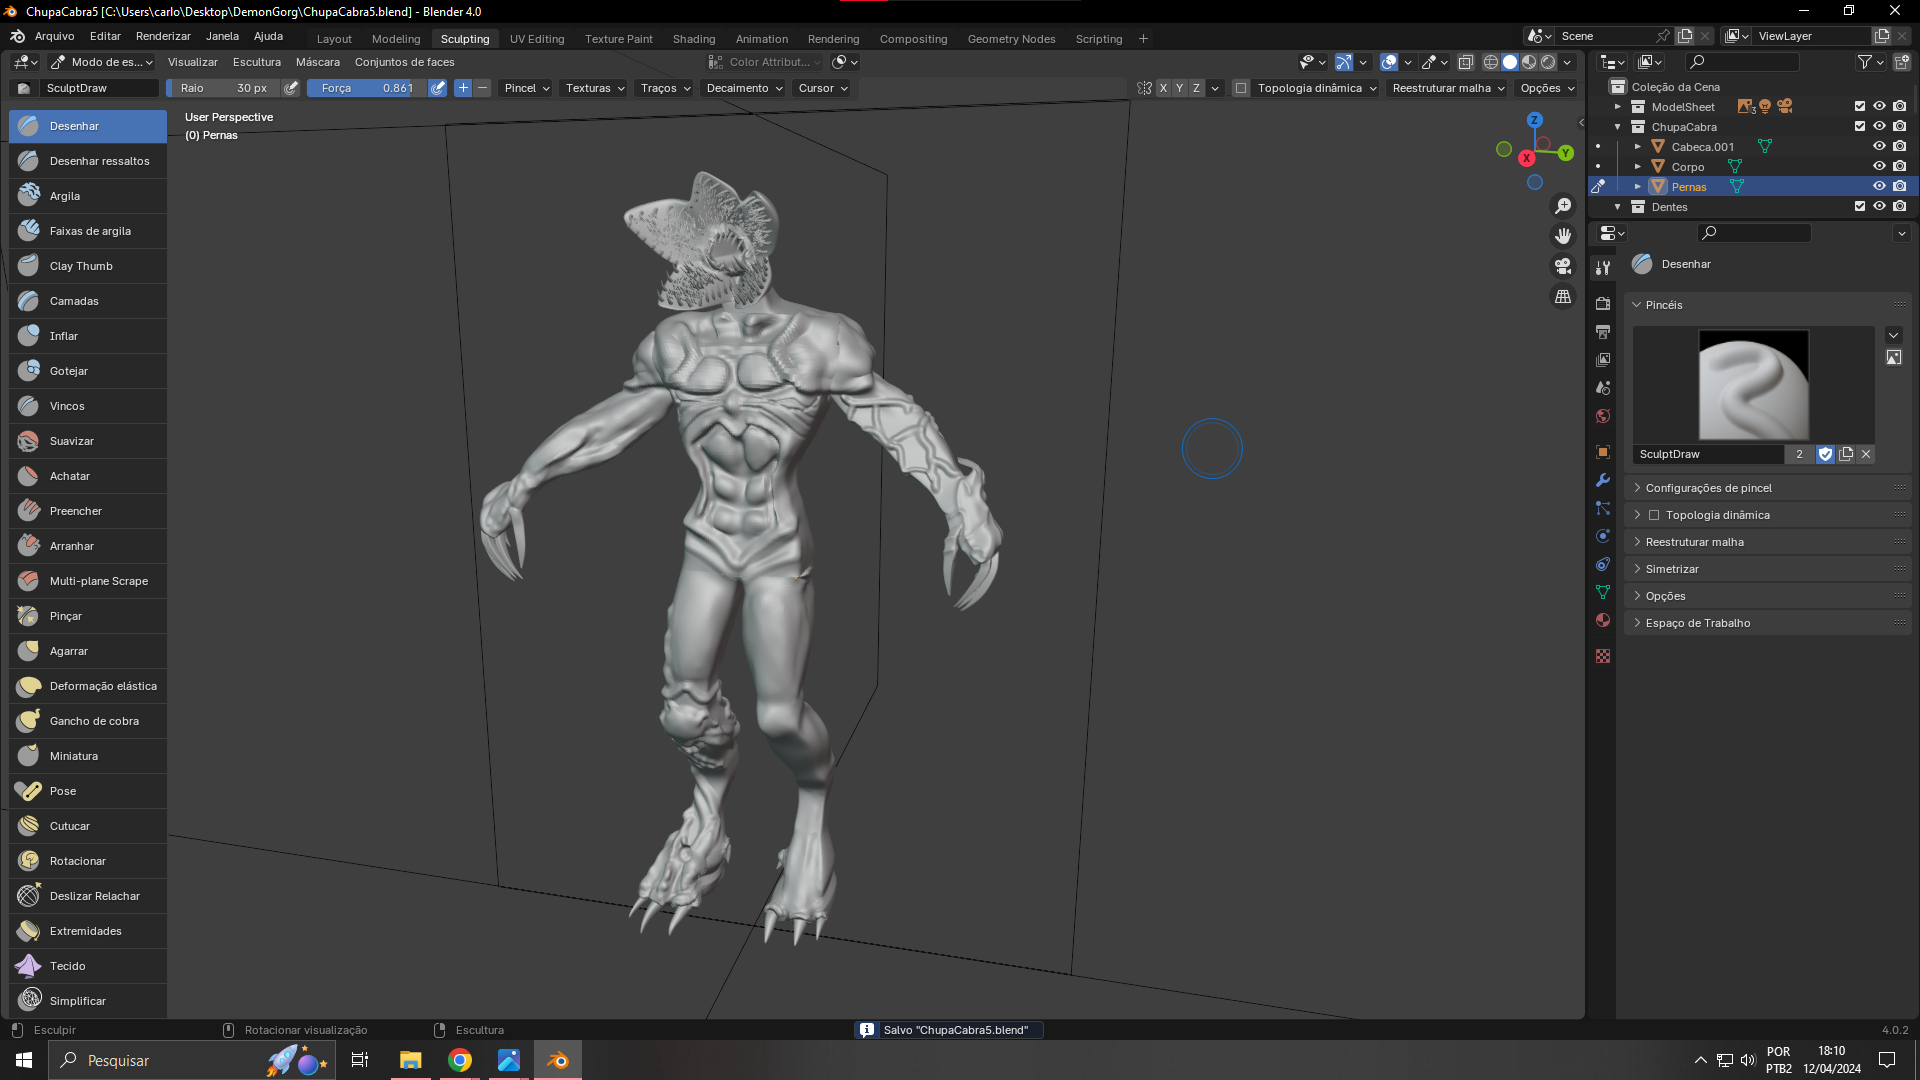Open the Máscara menu
This screenshot has width=1920, height=1080.
[317, 62]
